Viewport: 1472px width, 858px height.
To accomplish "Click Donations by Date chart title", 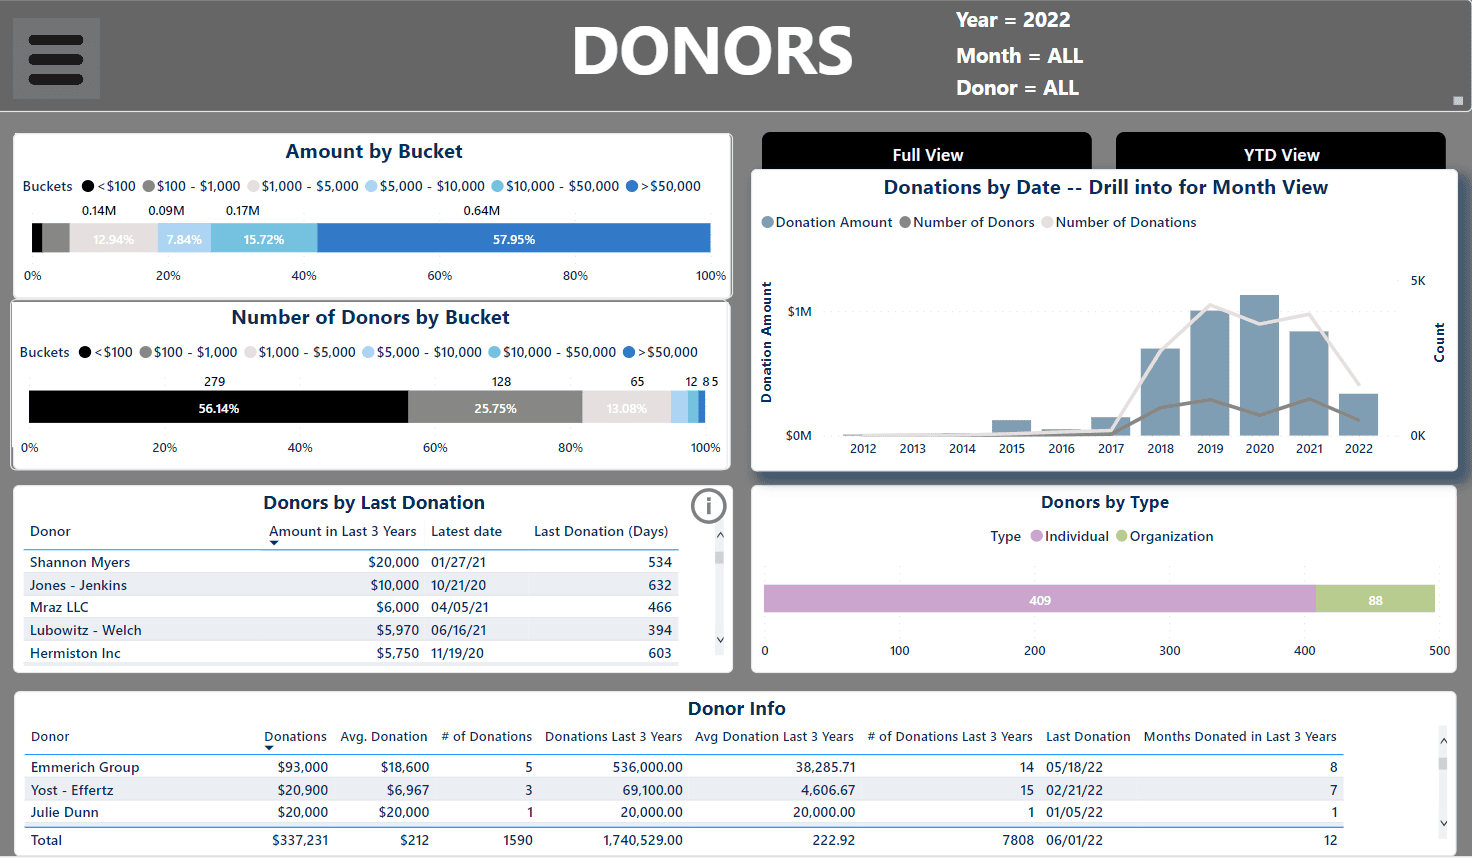I will click(1105, 187).
